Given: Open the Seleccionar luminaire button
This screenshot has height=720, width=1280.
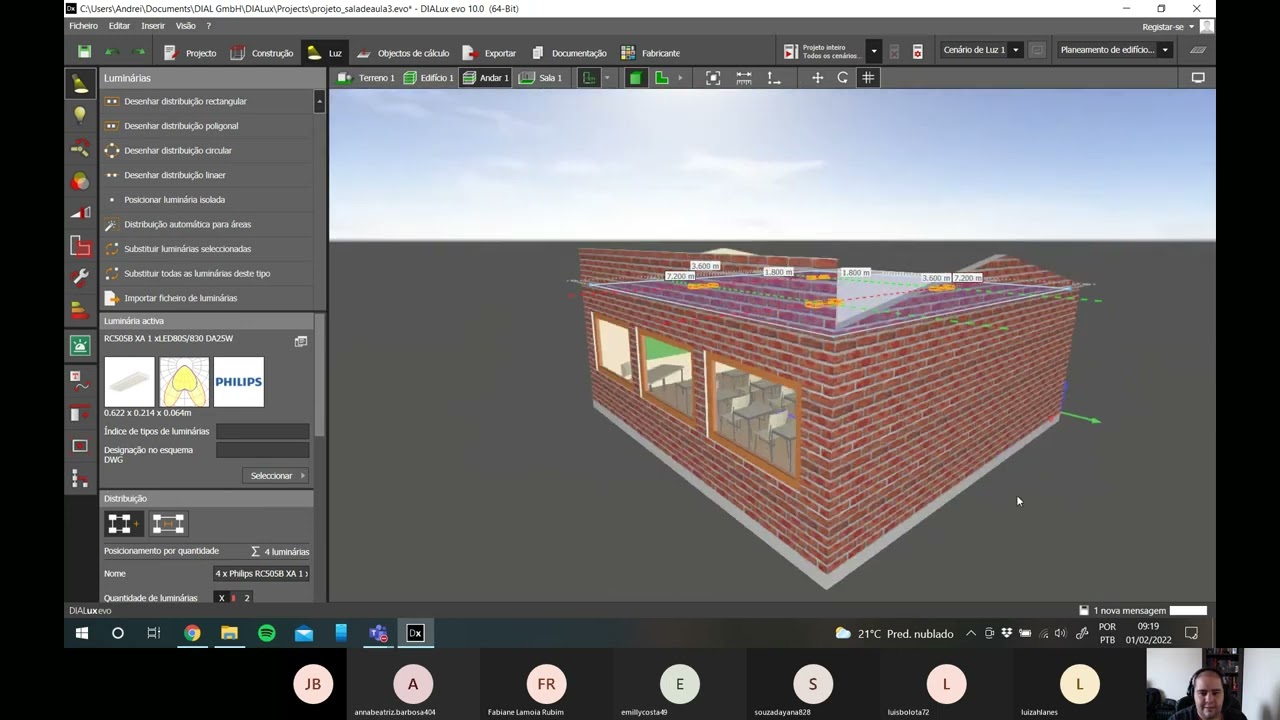Looking at the screenshot, I should (277, 476).
